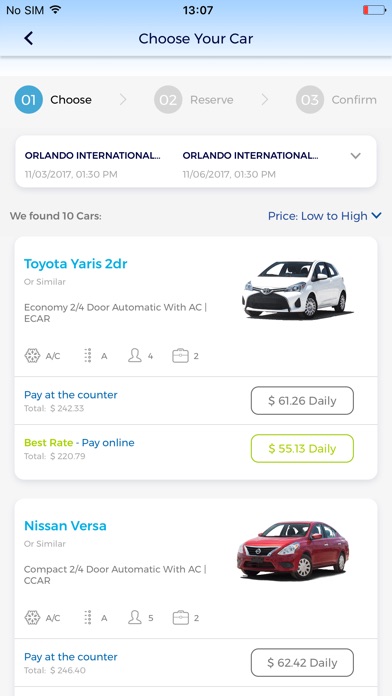Screen dimensions: 392x696
Task: Tap the red Nissan Versa car image
Action: click(293, 551)
